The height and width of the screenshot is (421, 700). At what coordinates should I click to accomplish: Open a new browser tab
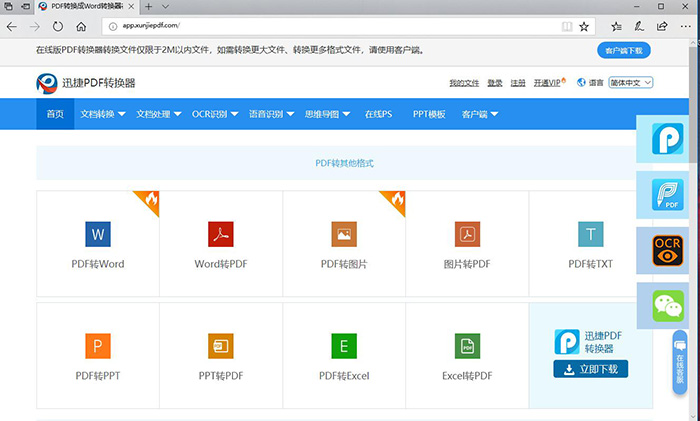tap(149, 7)
